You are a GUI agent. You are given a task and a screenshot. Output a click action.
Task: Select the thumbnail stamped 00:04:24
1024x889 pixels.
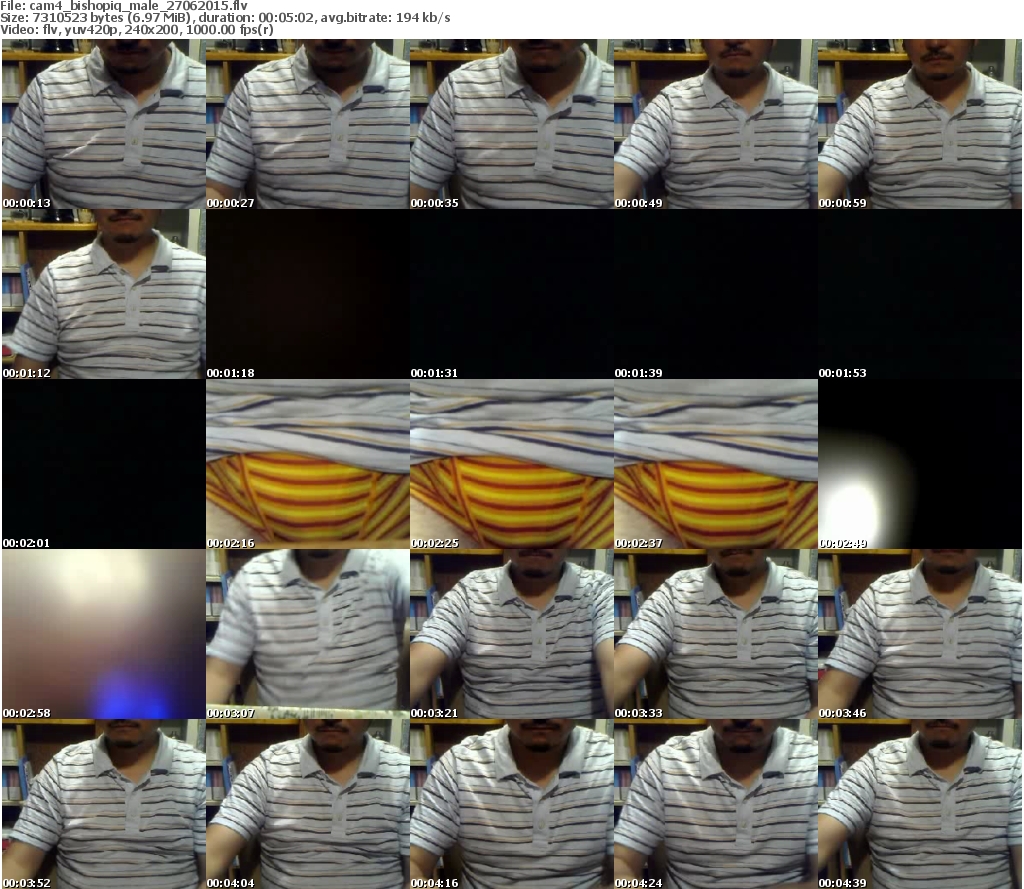(716, 804)
